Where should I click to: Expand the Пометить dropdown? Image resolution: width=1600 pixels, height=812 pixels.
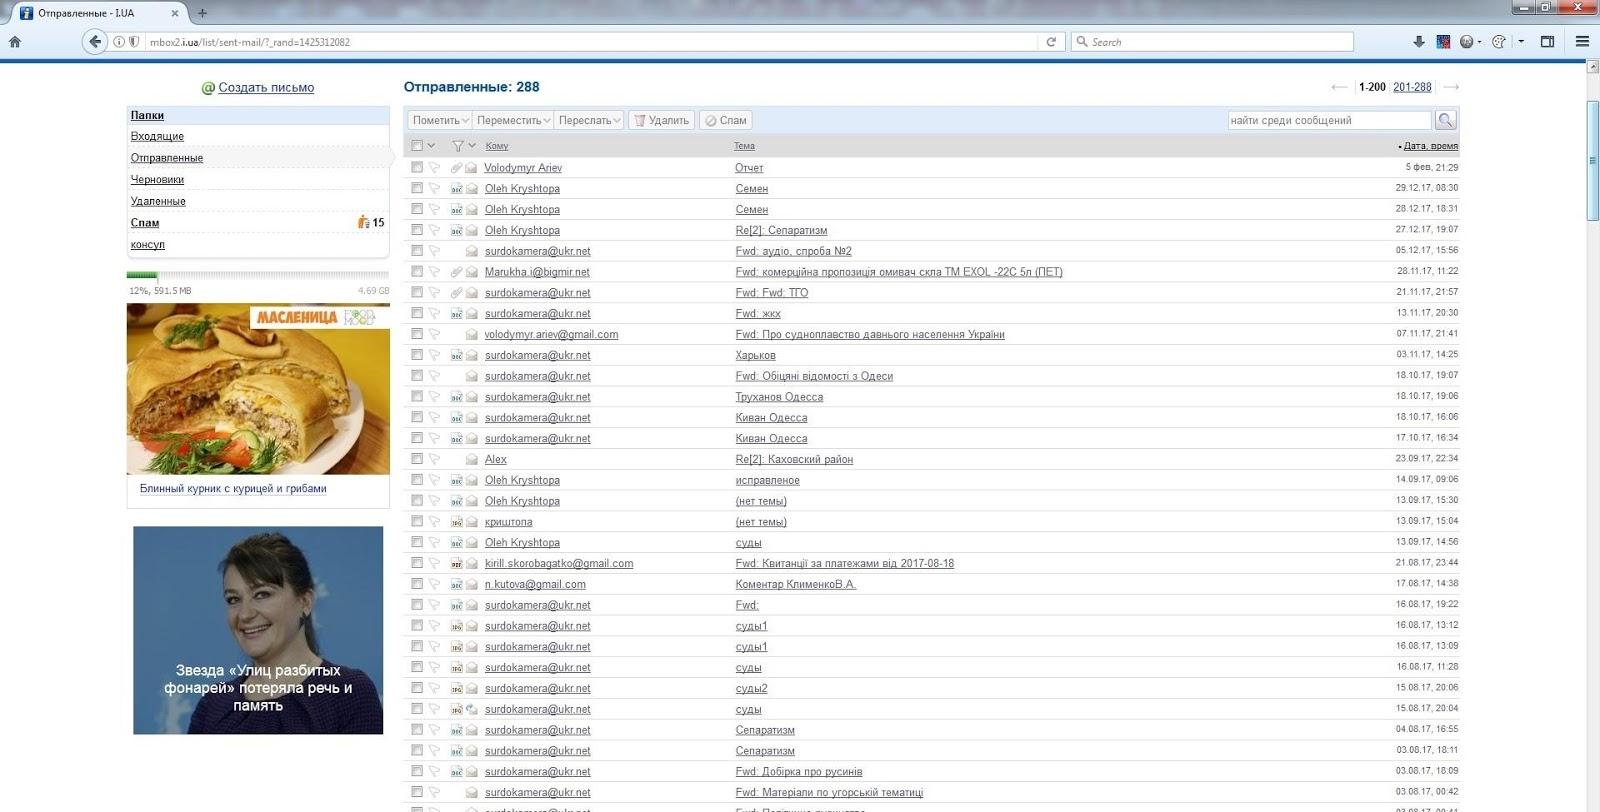[x=440, y=120]
